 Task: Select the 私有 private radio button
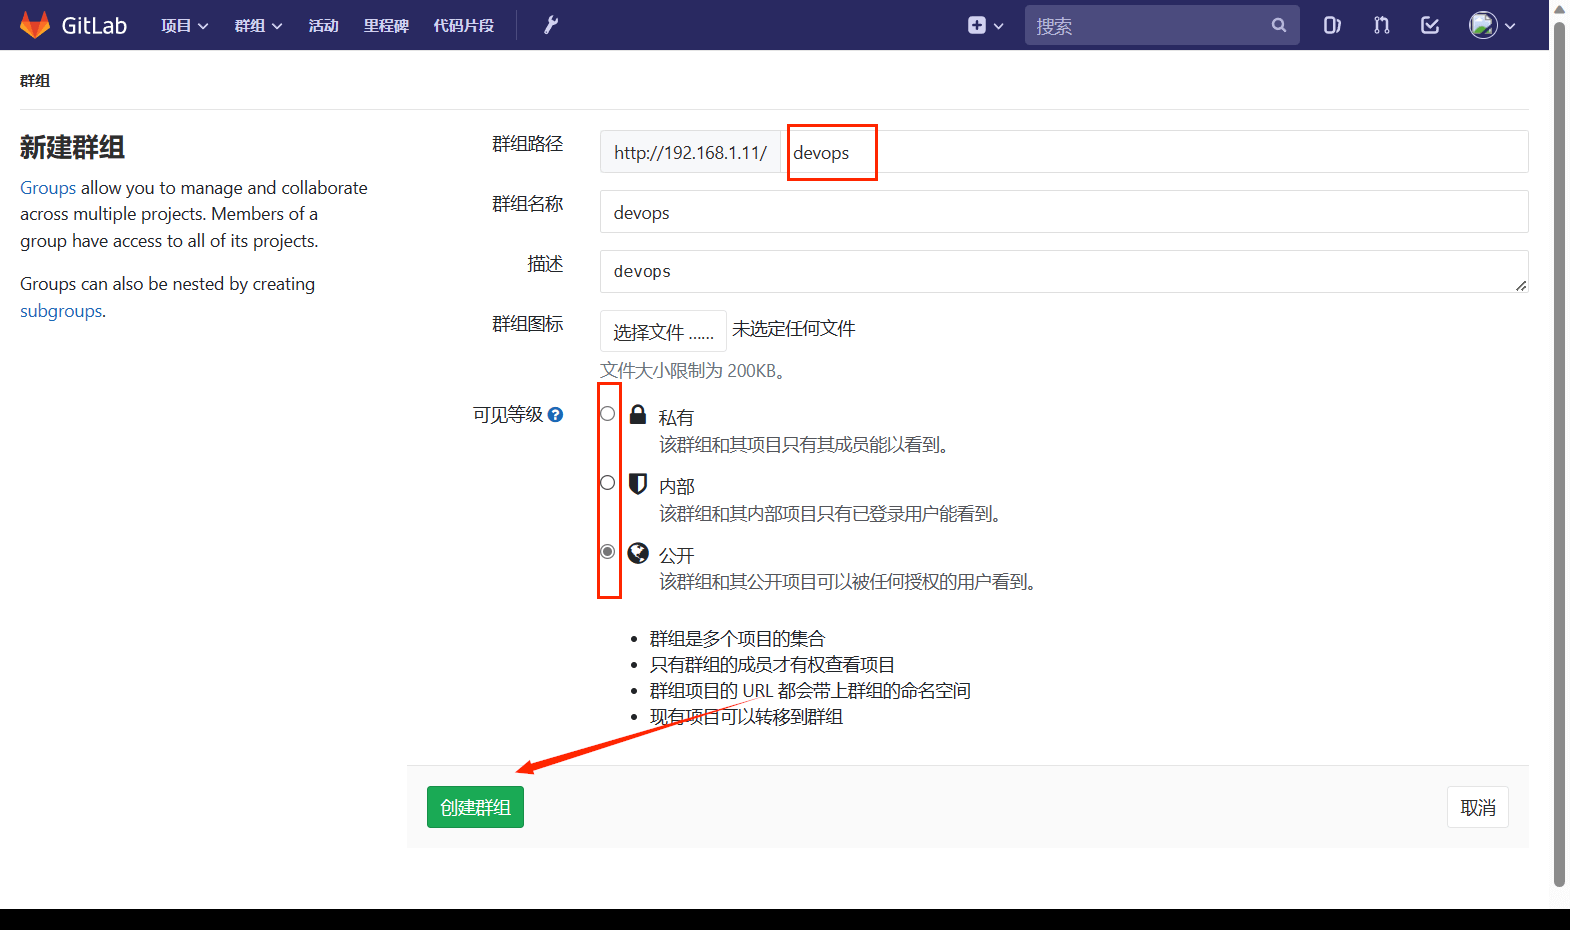pyautogui.click(x=607, y=413)
